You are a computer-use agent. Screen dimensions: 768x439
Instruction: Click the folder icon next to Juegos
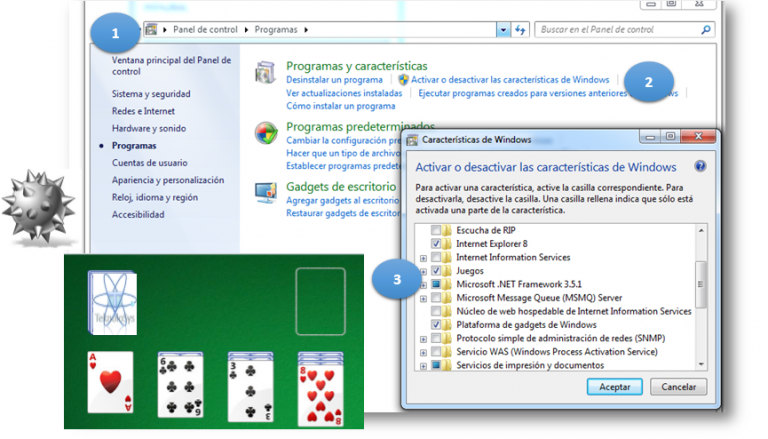(446, 271)
